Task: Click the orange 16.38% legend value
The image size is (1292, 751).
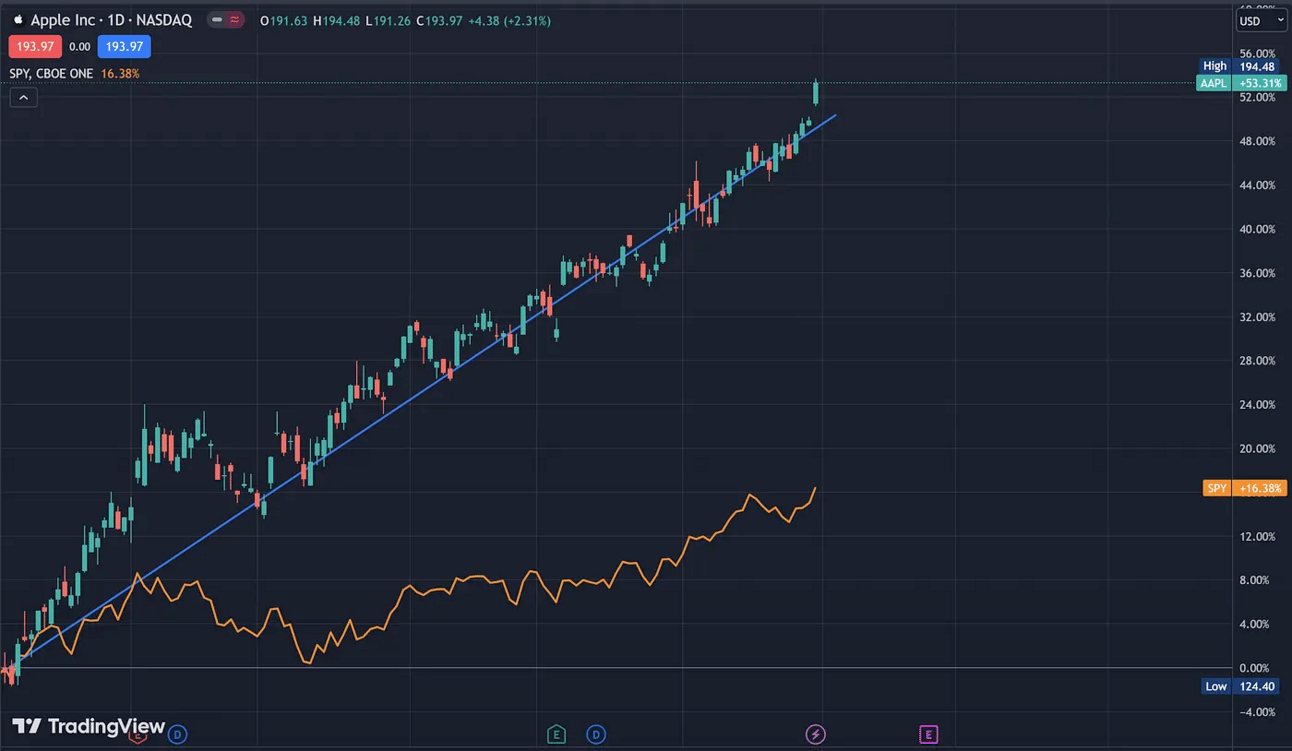Action: (x=120, y=73)
